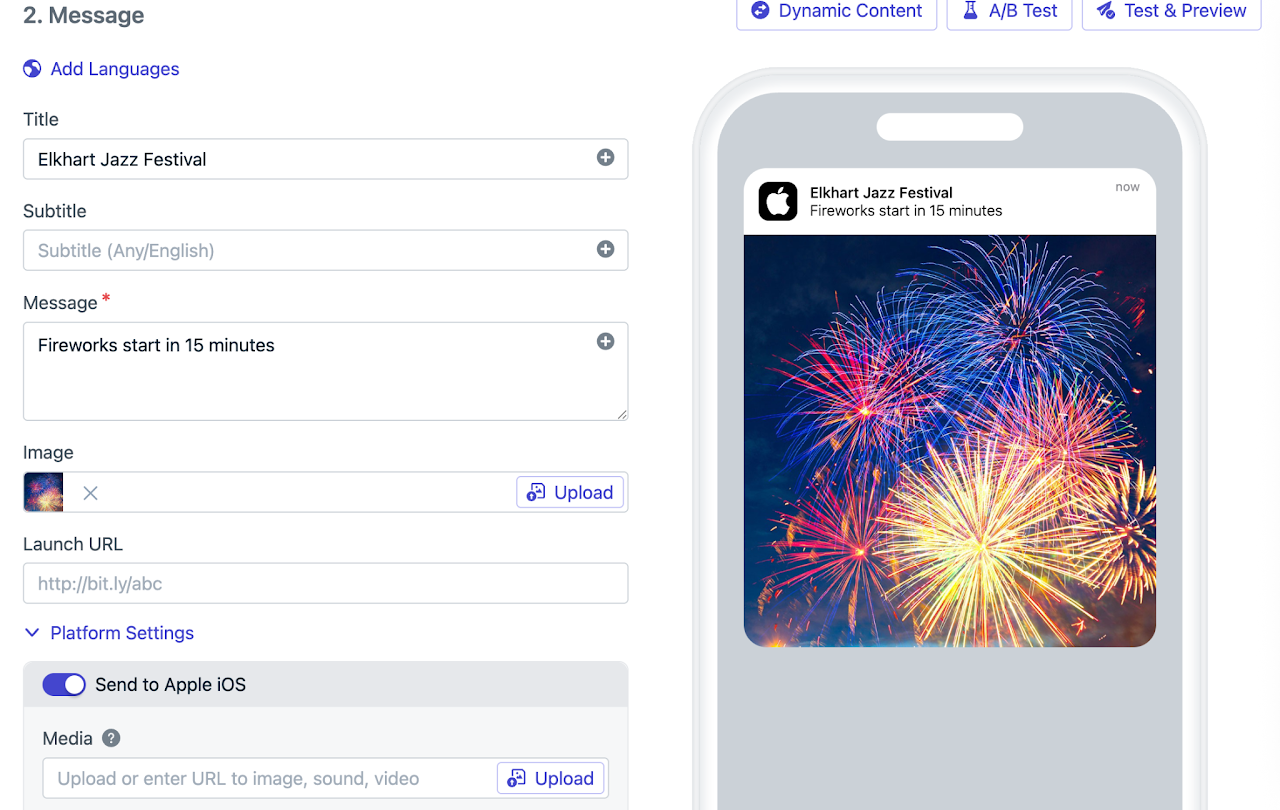Click the plus icon in Subtitle field
This screenshot has width=1280, height=810.
coord(605,250)
